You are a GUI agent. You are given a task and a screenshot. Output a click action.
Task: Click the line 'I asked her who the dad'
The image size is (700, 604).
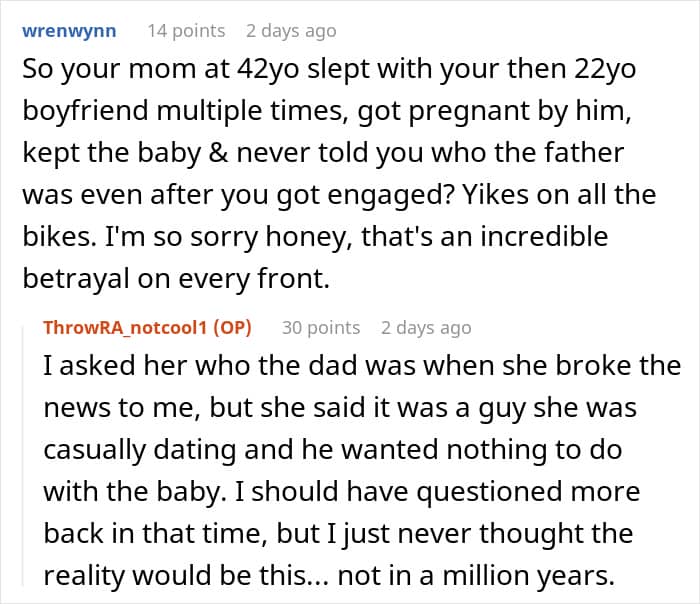[362, 366]
